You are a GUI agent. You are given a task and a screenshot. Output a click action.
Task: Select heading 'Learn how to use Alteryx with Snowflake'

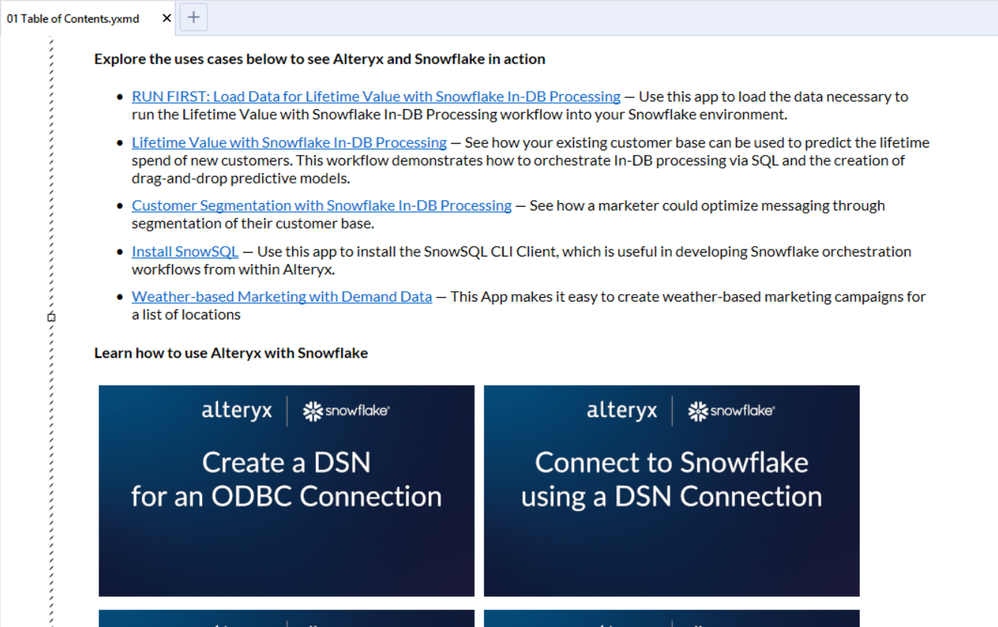point(231,353)
